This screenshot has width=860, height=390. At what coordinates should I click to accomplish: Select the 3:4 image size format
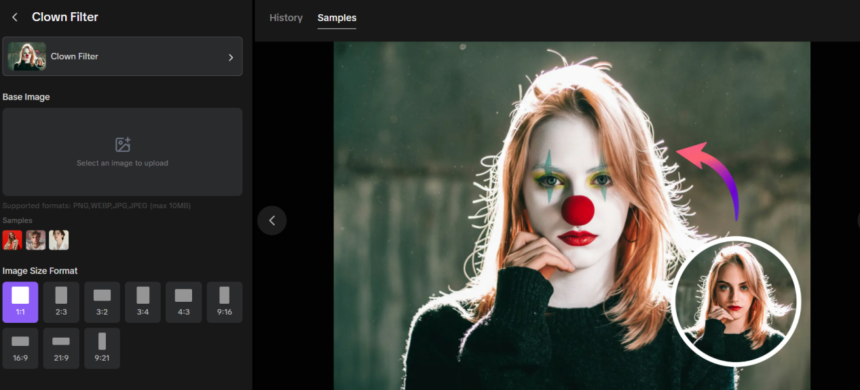[x=143, y=302]
